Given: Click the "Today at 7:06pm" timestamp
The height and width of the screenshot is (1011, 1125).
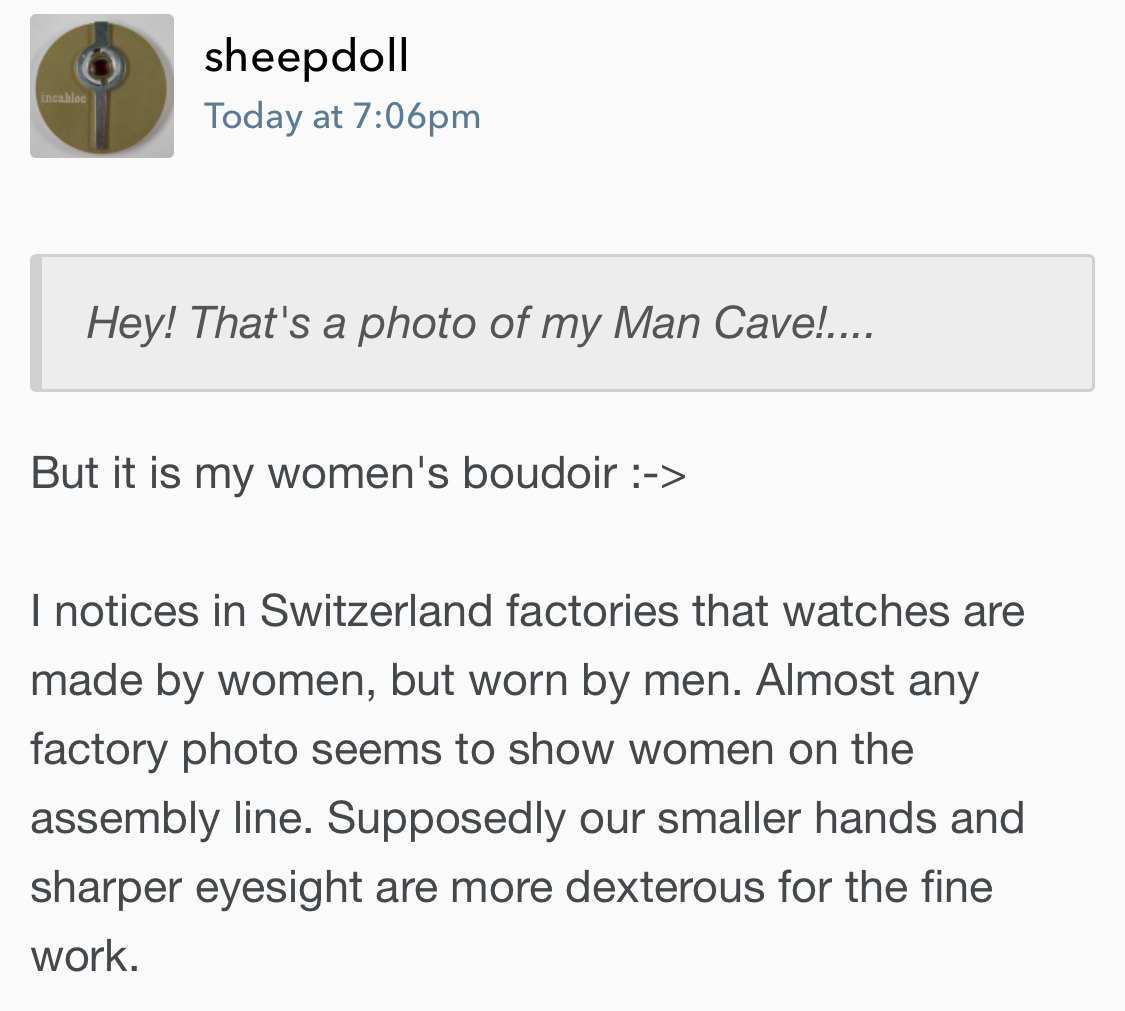Looking at the screenshot, I should [x=342, y=116].
